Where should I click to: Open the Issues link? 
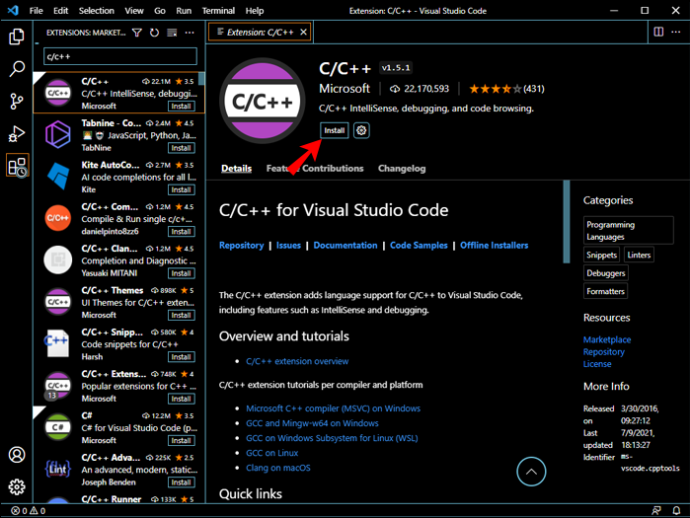[x=288, y=245]
